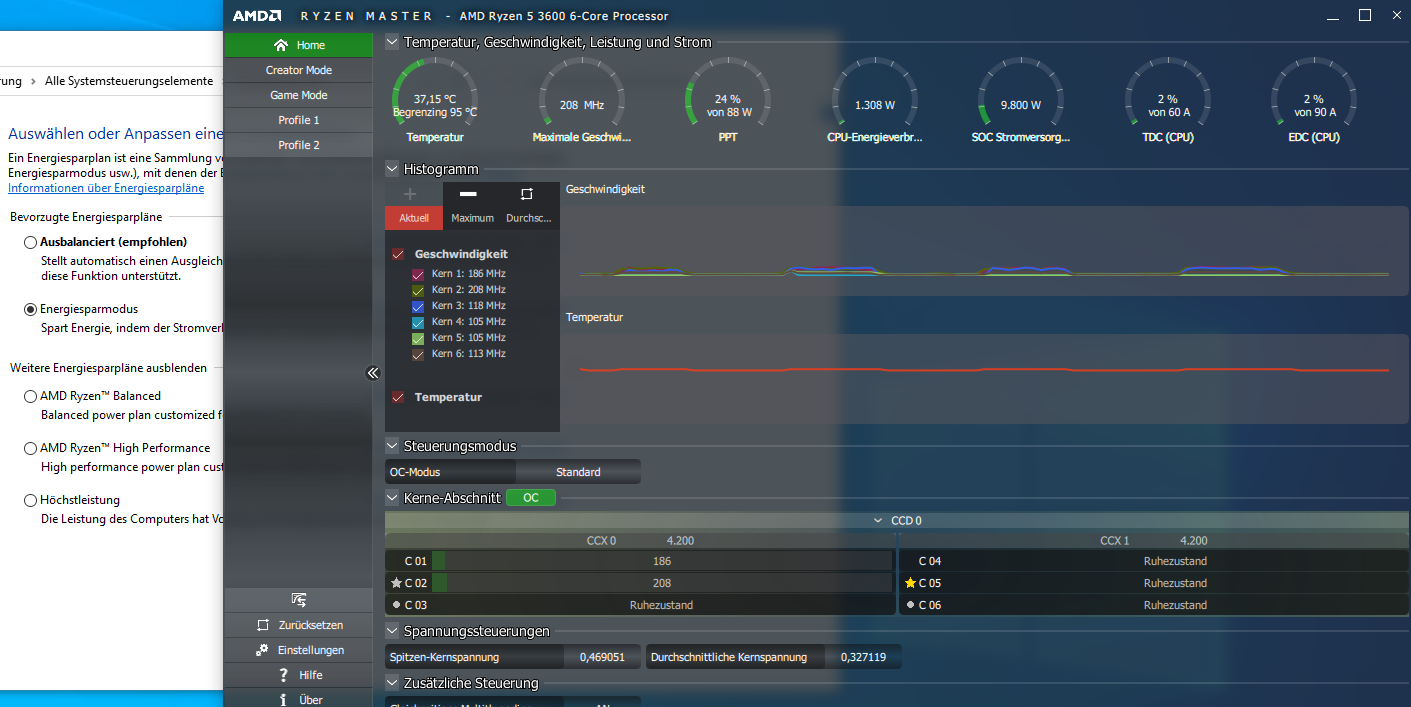Viewport: 1411px width, 707px height.
Task: Click the plus icon in Histogramm panel
Action: pos(409,194)
